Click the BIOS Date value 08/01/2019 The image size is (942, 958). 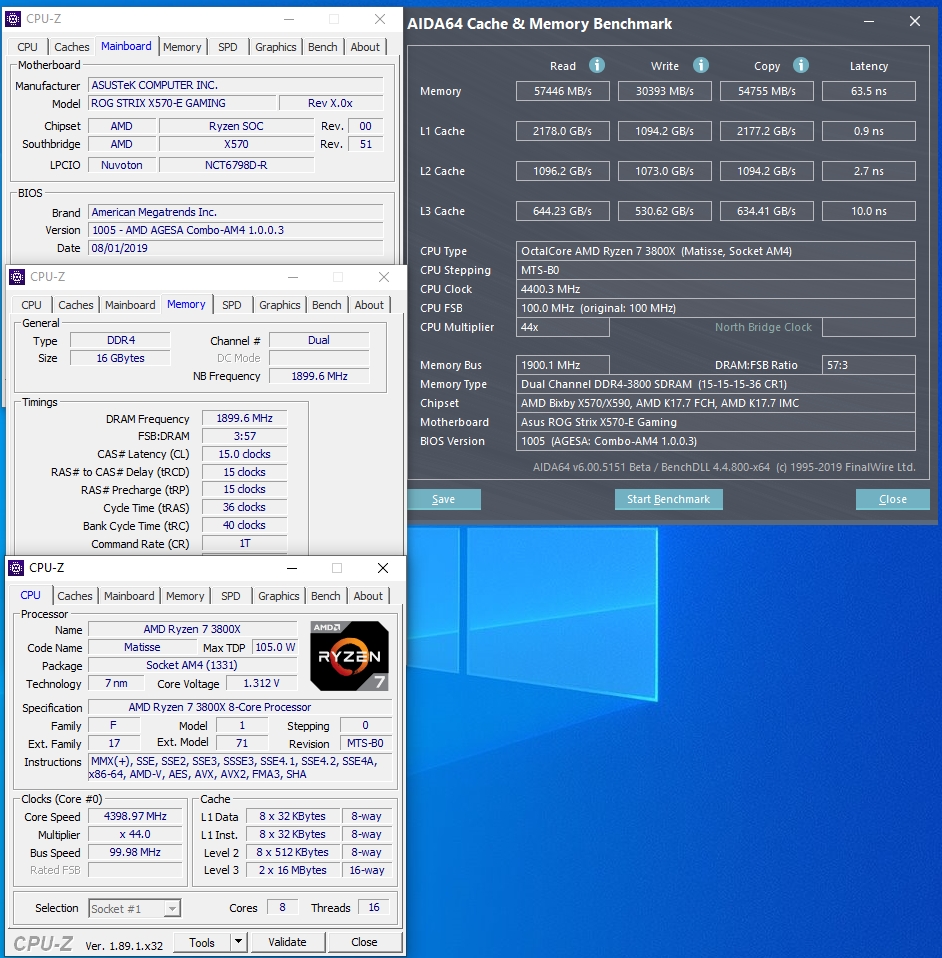coord(236,248)
